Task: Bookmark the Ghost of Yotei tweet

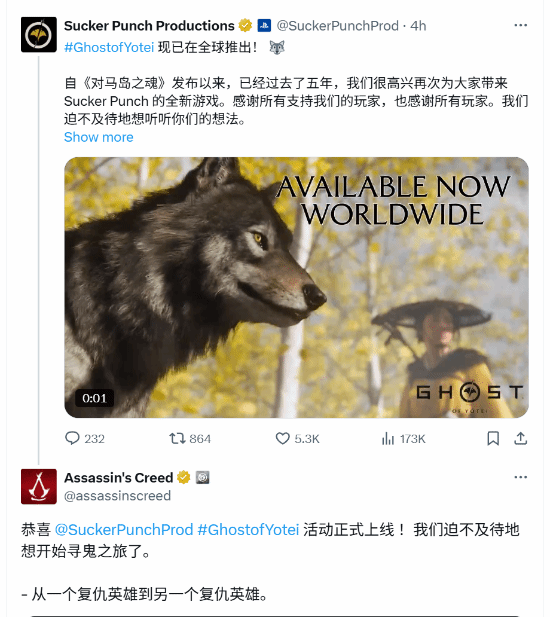Action: [493, 438]
